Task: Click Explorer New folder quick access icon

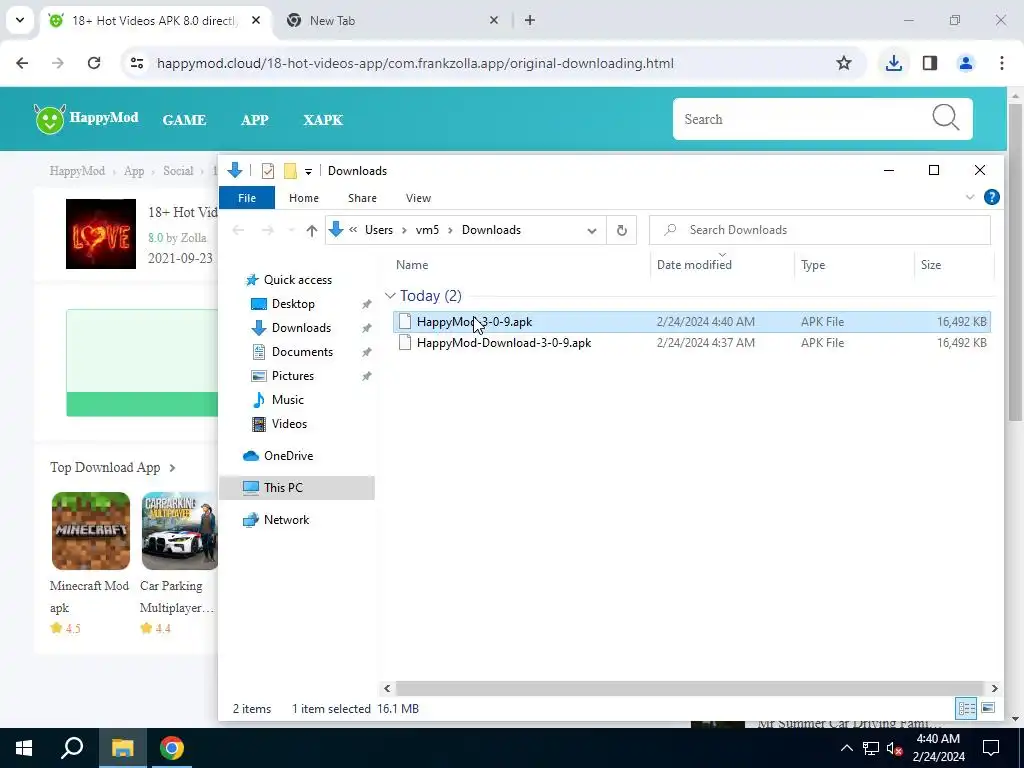Action: [x=290, y=171]
